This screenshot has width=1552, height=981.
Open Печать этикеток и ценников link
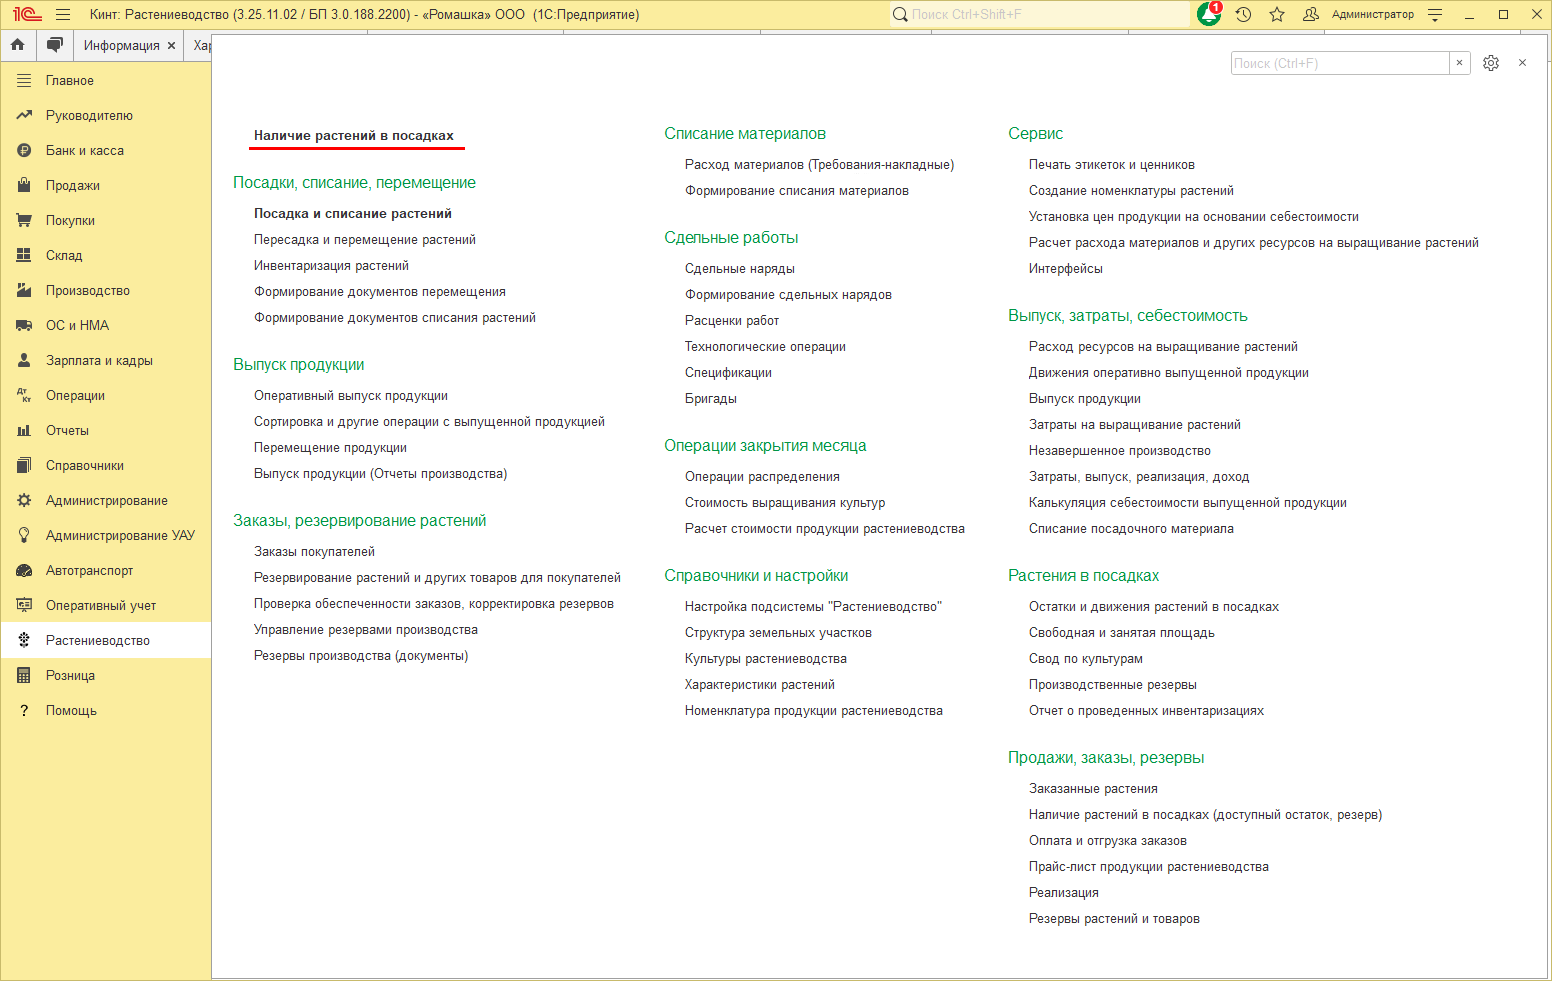(x=1112, y=164)
